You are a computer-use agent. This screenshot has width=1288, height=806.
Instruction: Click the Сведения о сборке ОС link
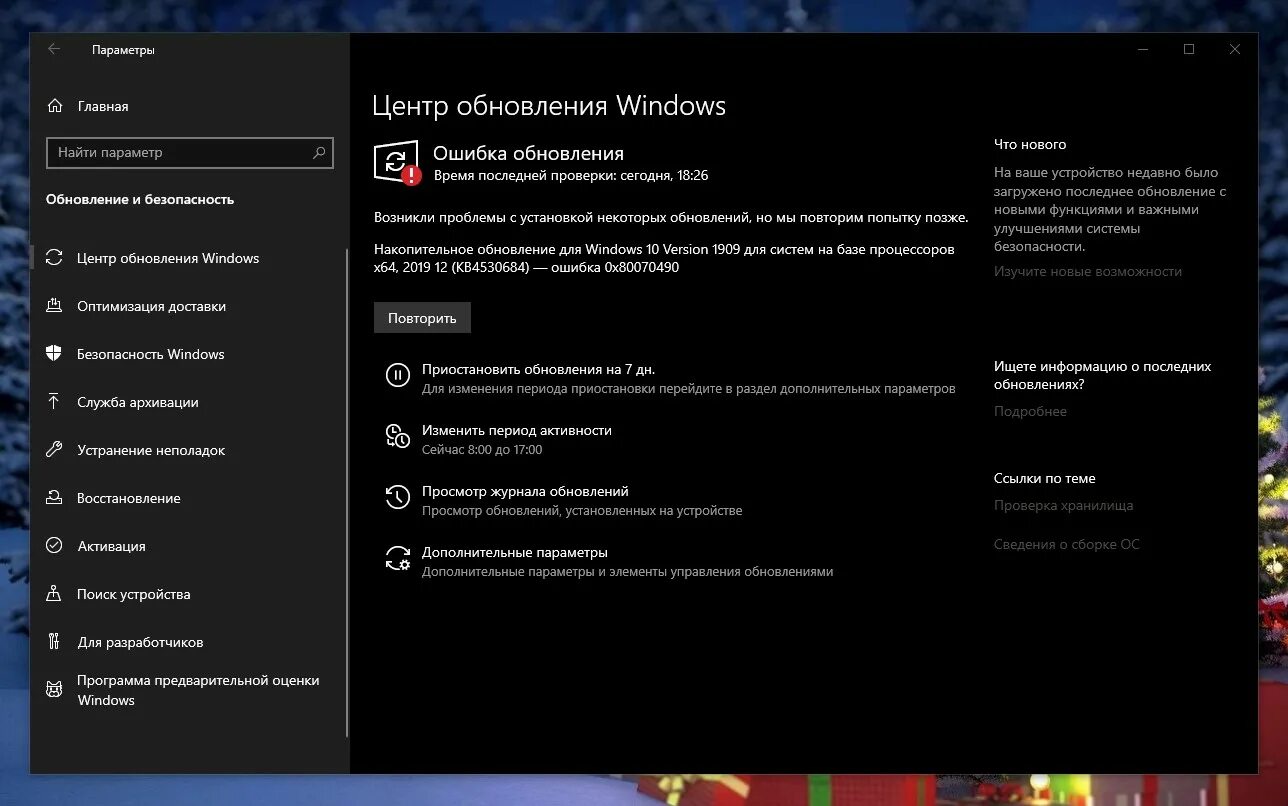point(1066,544)
